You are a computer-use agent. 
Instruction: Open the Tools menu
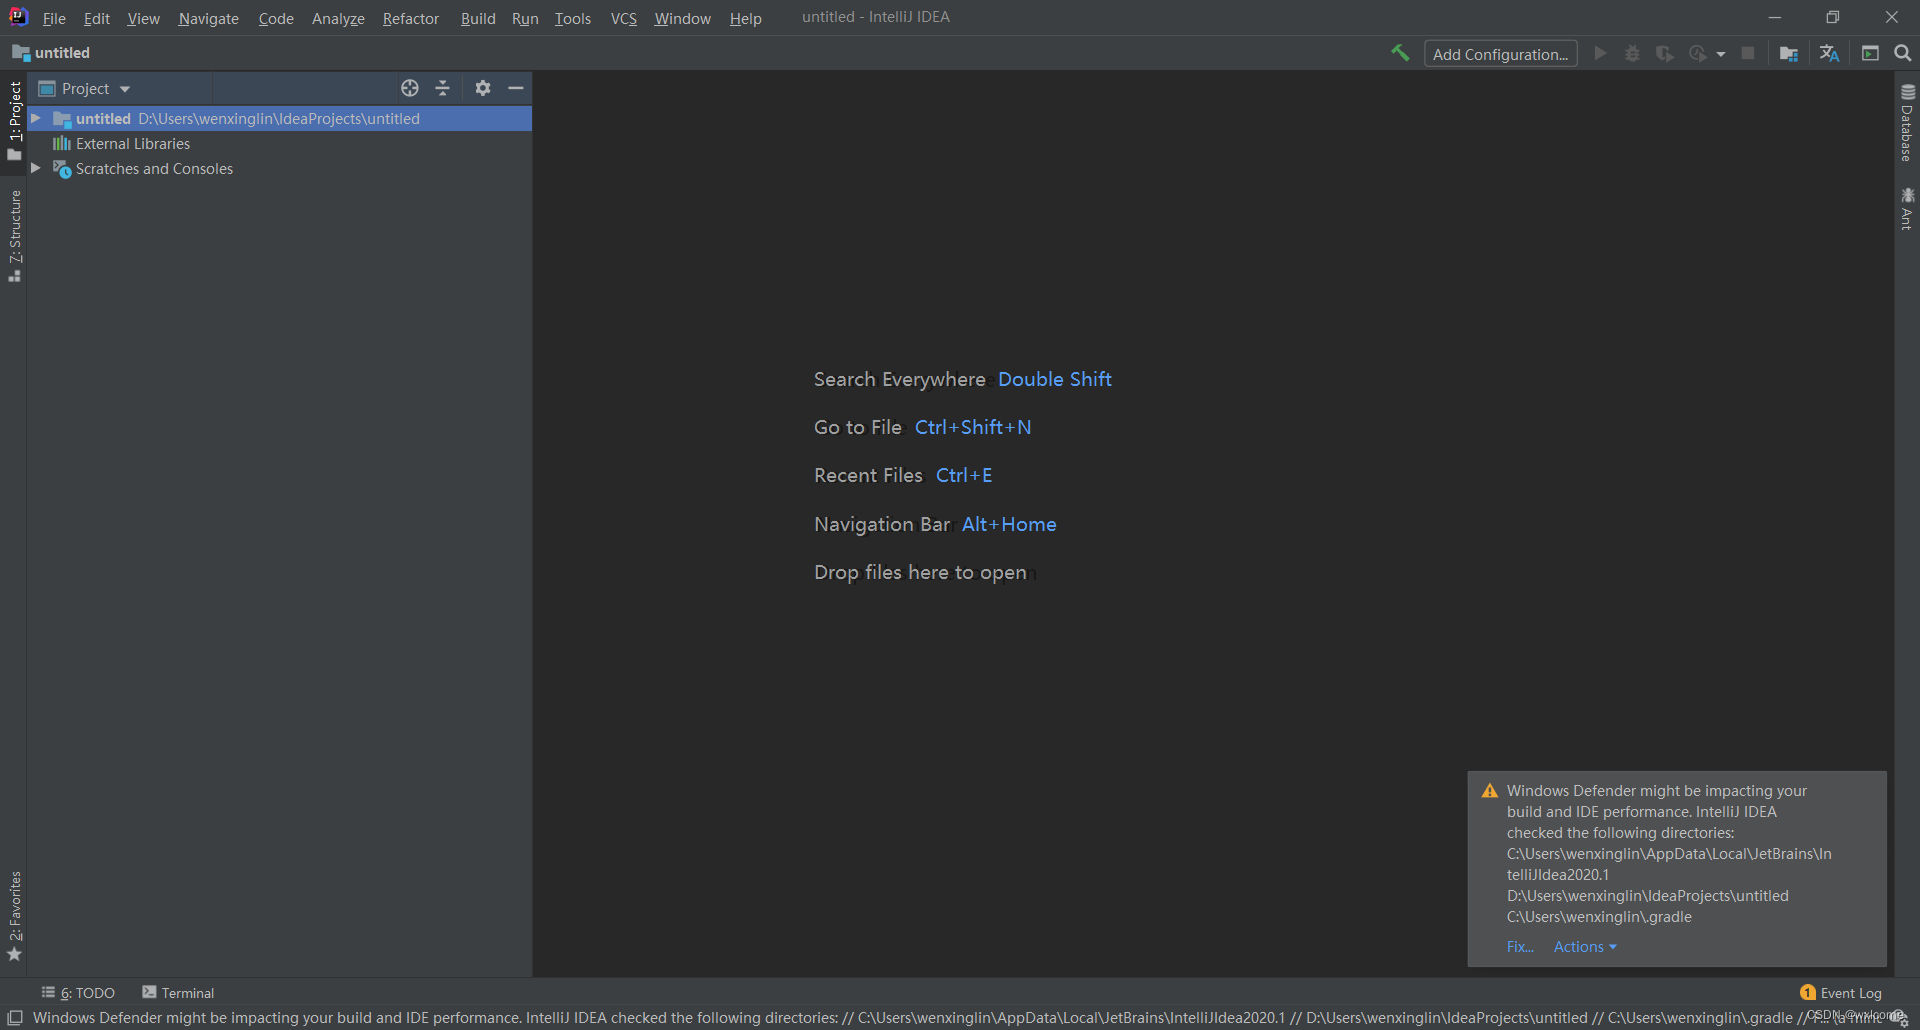tap(573, 18)
